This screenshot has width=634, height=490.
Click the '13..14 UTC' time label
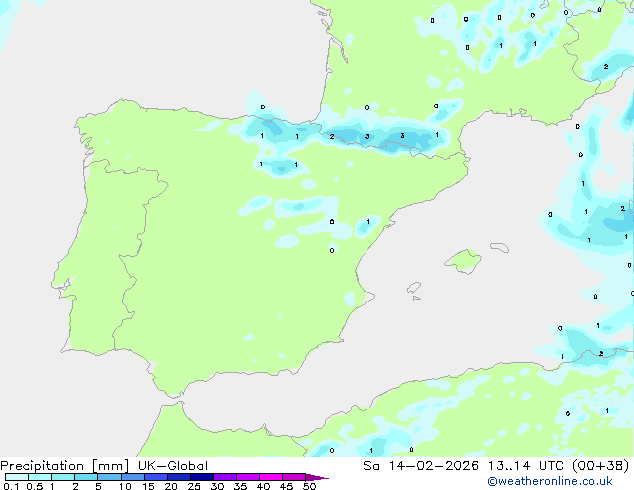(525, 466)
